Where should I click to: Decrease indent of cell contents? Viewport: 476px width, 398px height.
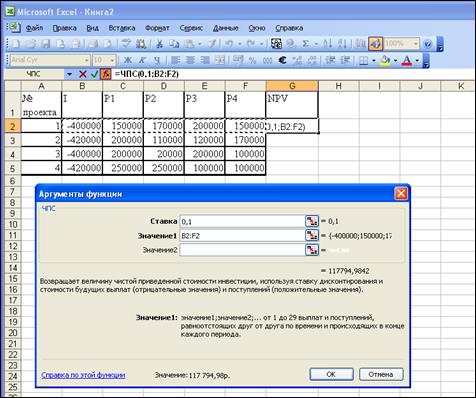pos(330,60)
